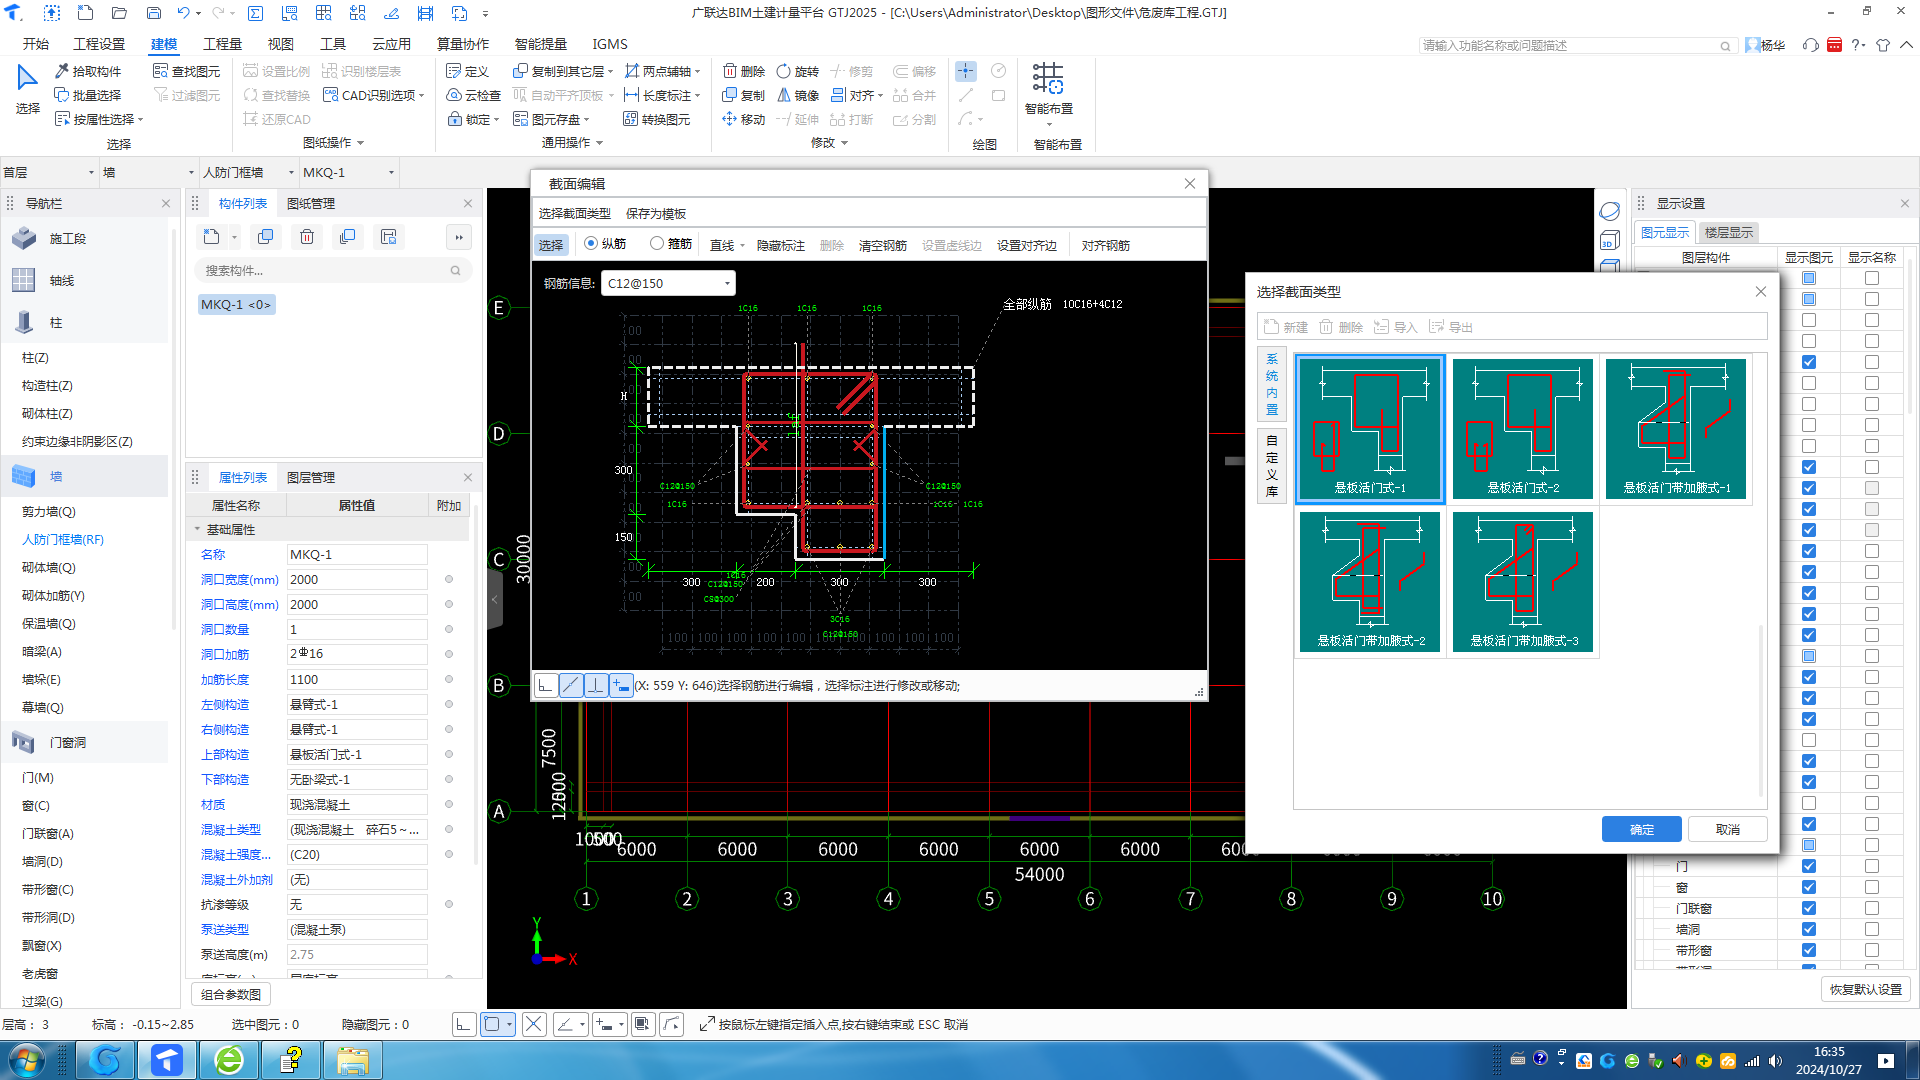Screen dimensions: 1920x1080
Task: Click the Save icon in quick access toolbar
Action: [x=153, y=13]
